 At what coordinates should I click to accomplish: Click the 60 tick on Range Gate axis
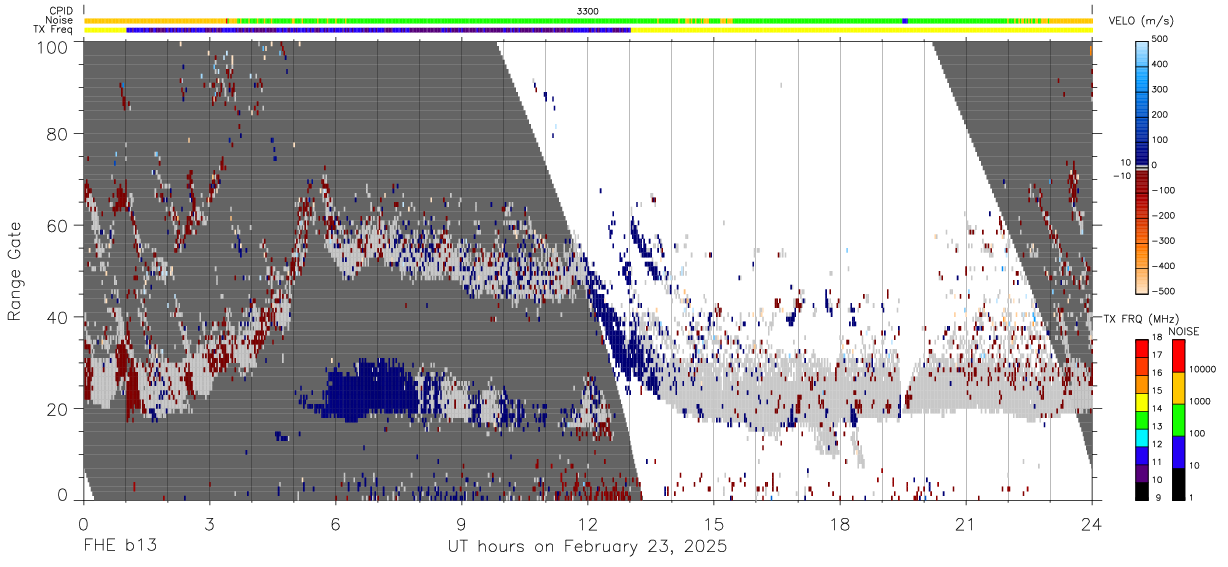(x=57, y=225)
